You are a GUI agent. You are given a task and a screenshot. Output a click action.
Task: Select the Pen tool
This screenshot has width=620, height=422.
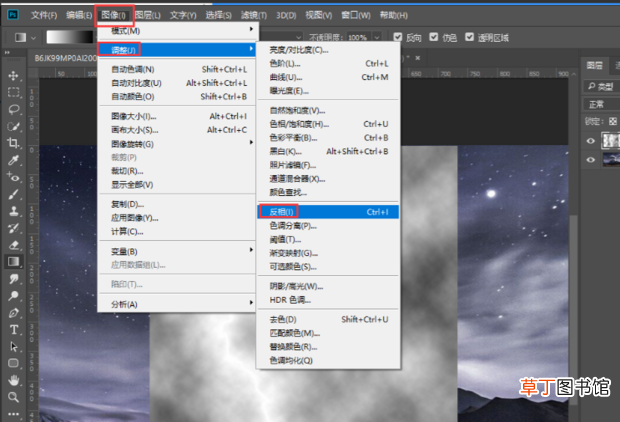click(13, 312)
